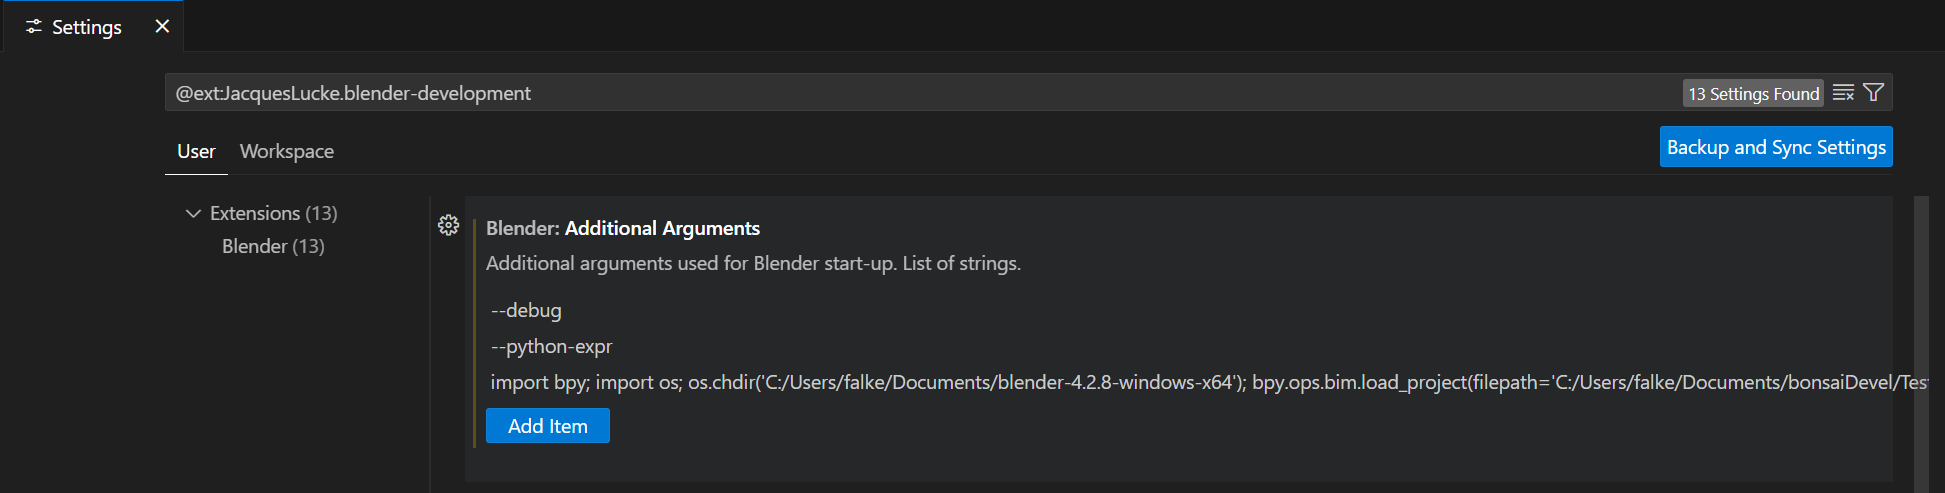
Task: Click the 13 Settings Found badge
Action: click(x=1753, y=93)
